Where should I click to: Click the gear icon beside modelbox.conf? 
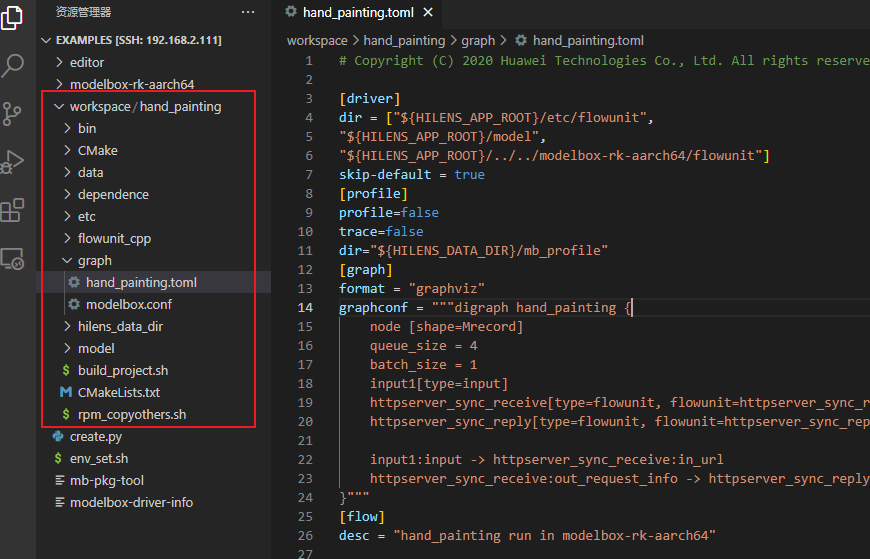tap(74, 304)
